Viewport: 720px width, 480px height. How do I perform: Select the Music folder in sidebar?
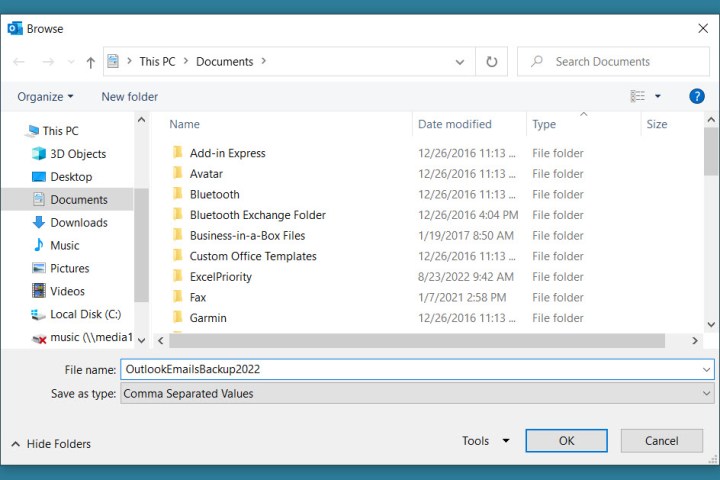(x=64, y=245)
